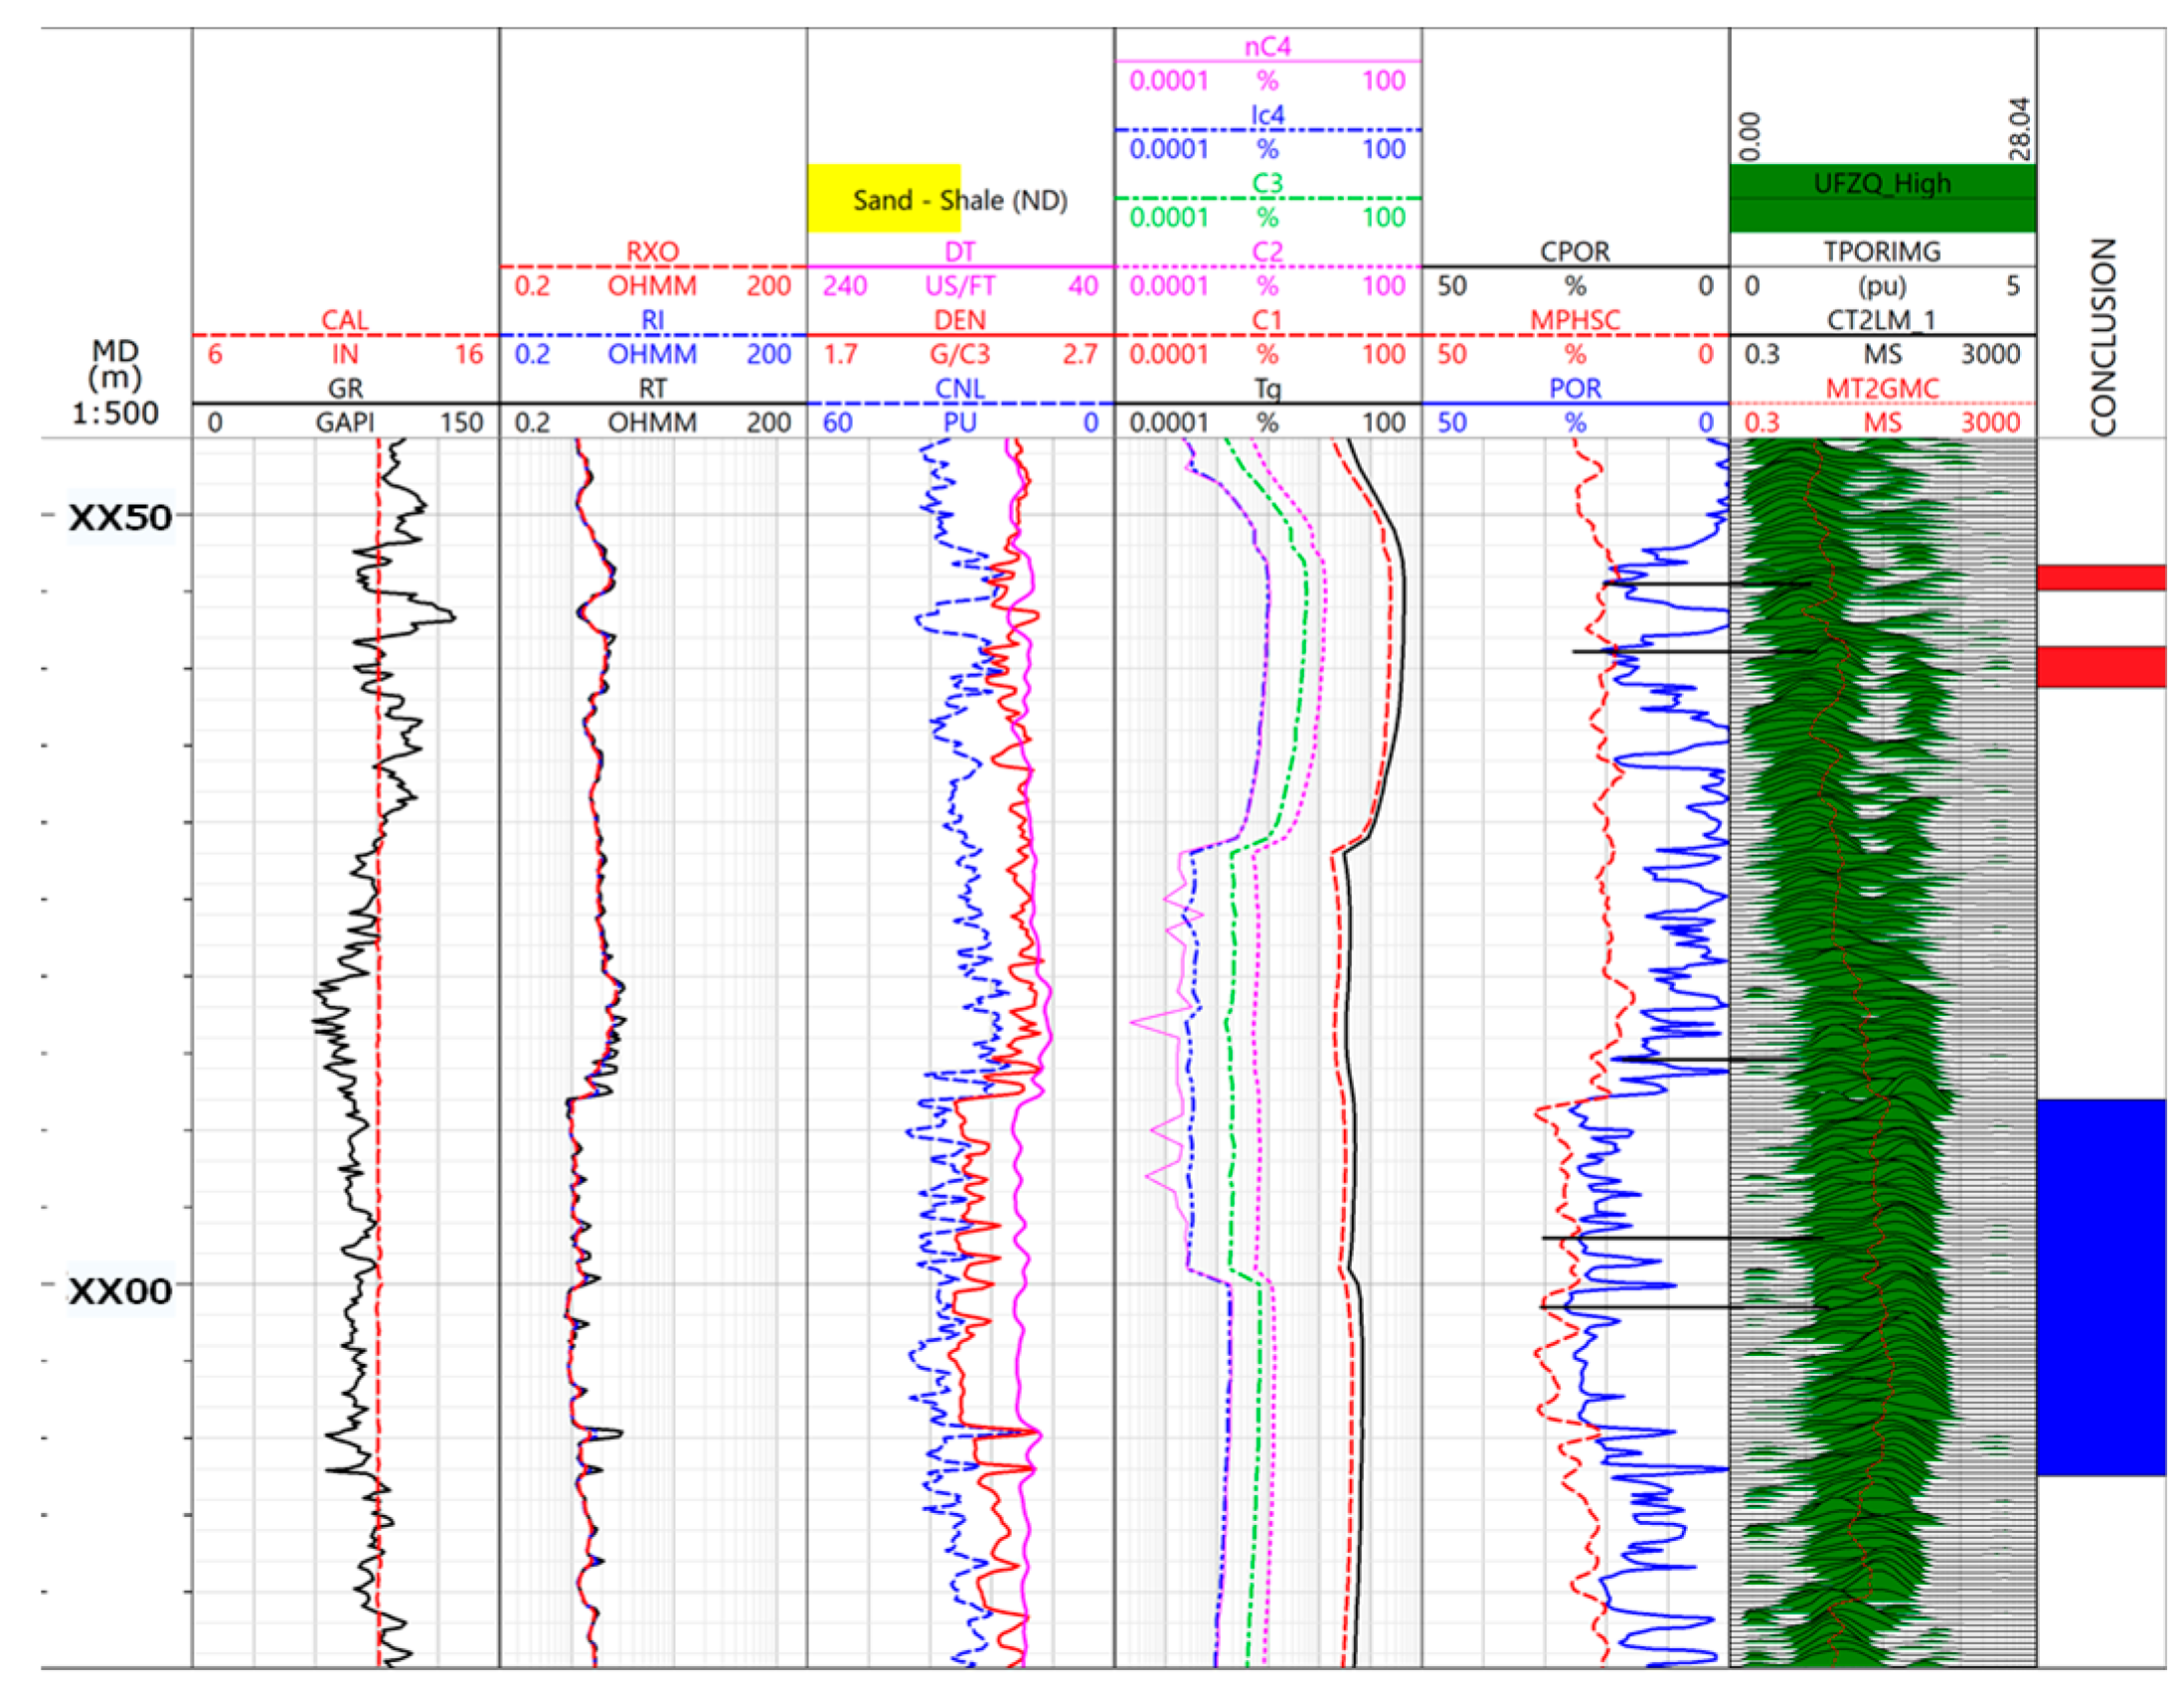Select the CAL curve header label
This screenshot has width=2184, height=1690.
pyautogui.click(x=345, y=320)
